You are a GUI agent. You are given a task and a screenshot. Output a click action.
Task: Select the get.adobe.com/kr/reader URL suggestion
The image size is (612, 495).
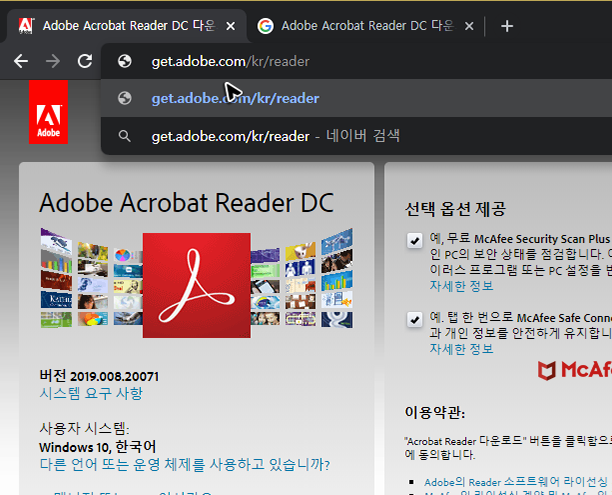[x=356, y=98]
